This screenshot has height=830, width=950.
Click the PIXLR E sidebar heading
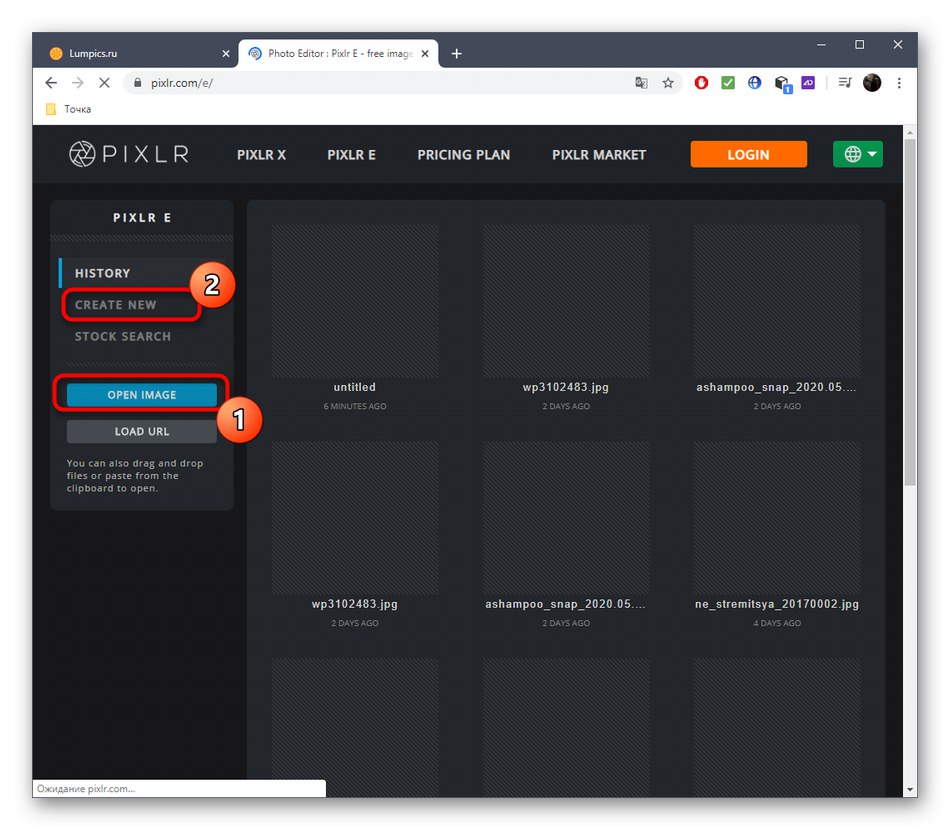(x=142, y=217)
